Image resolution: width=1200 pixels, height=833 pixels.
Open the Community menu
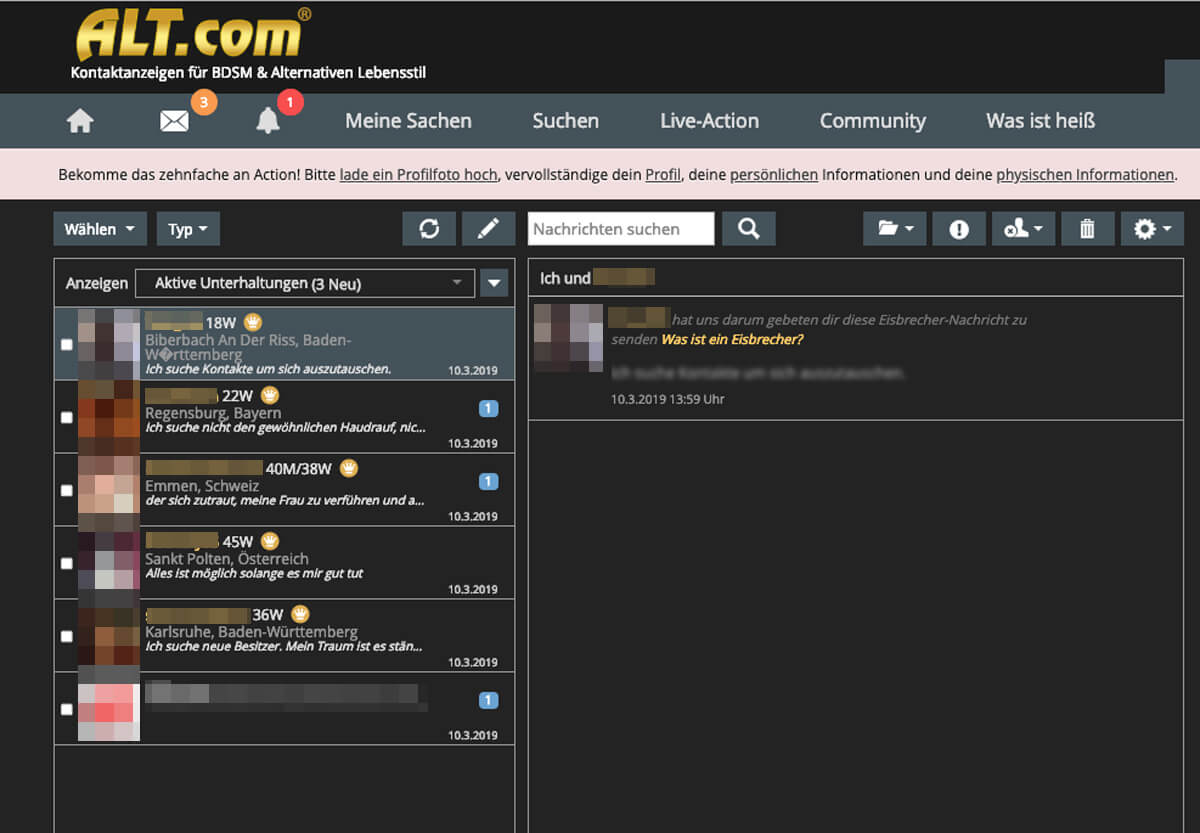click(x=873, y=121)
